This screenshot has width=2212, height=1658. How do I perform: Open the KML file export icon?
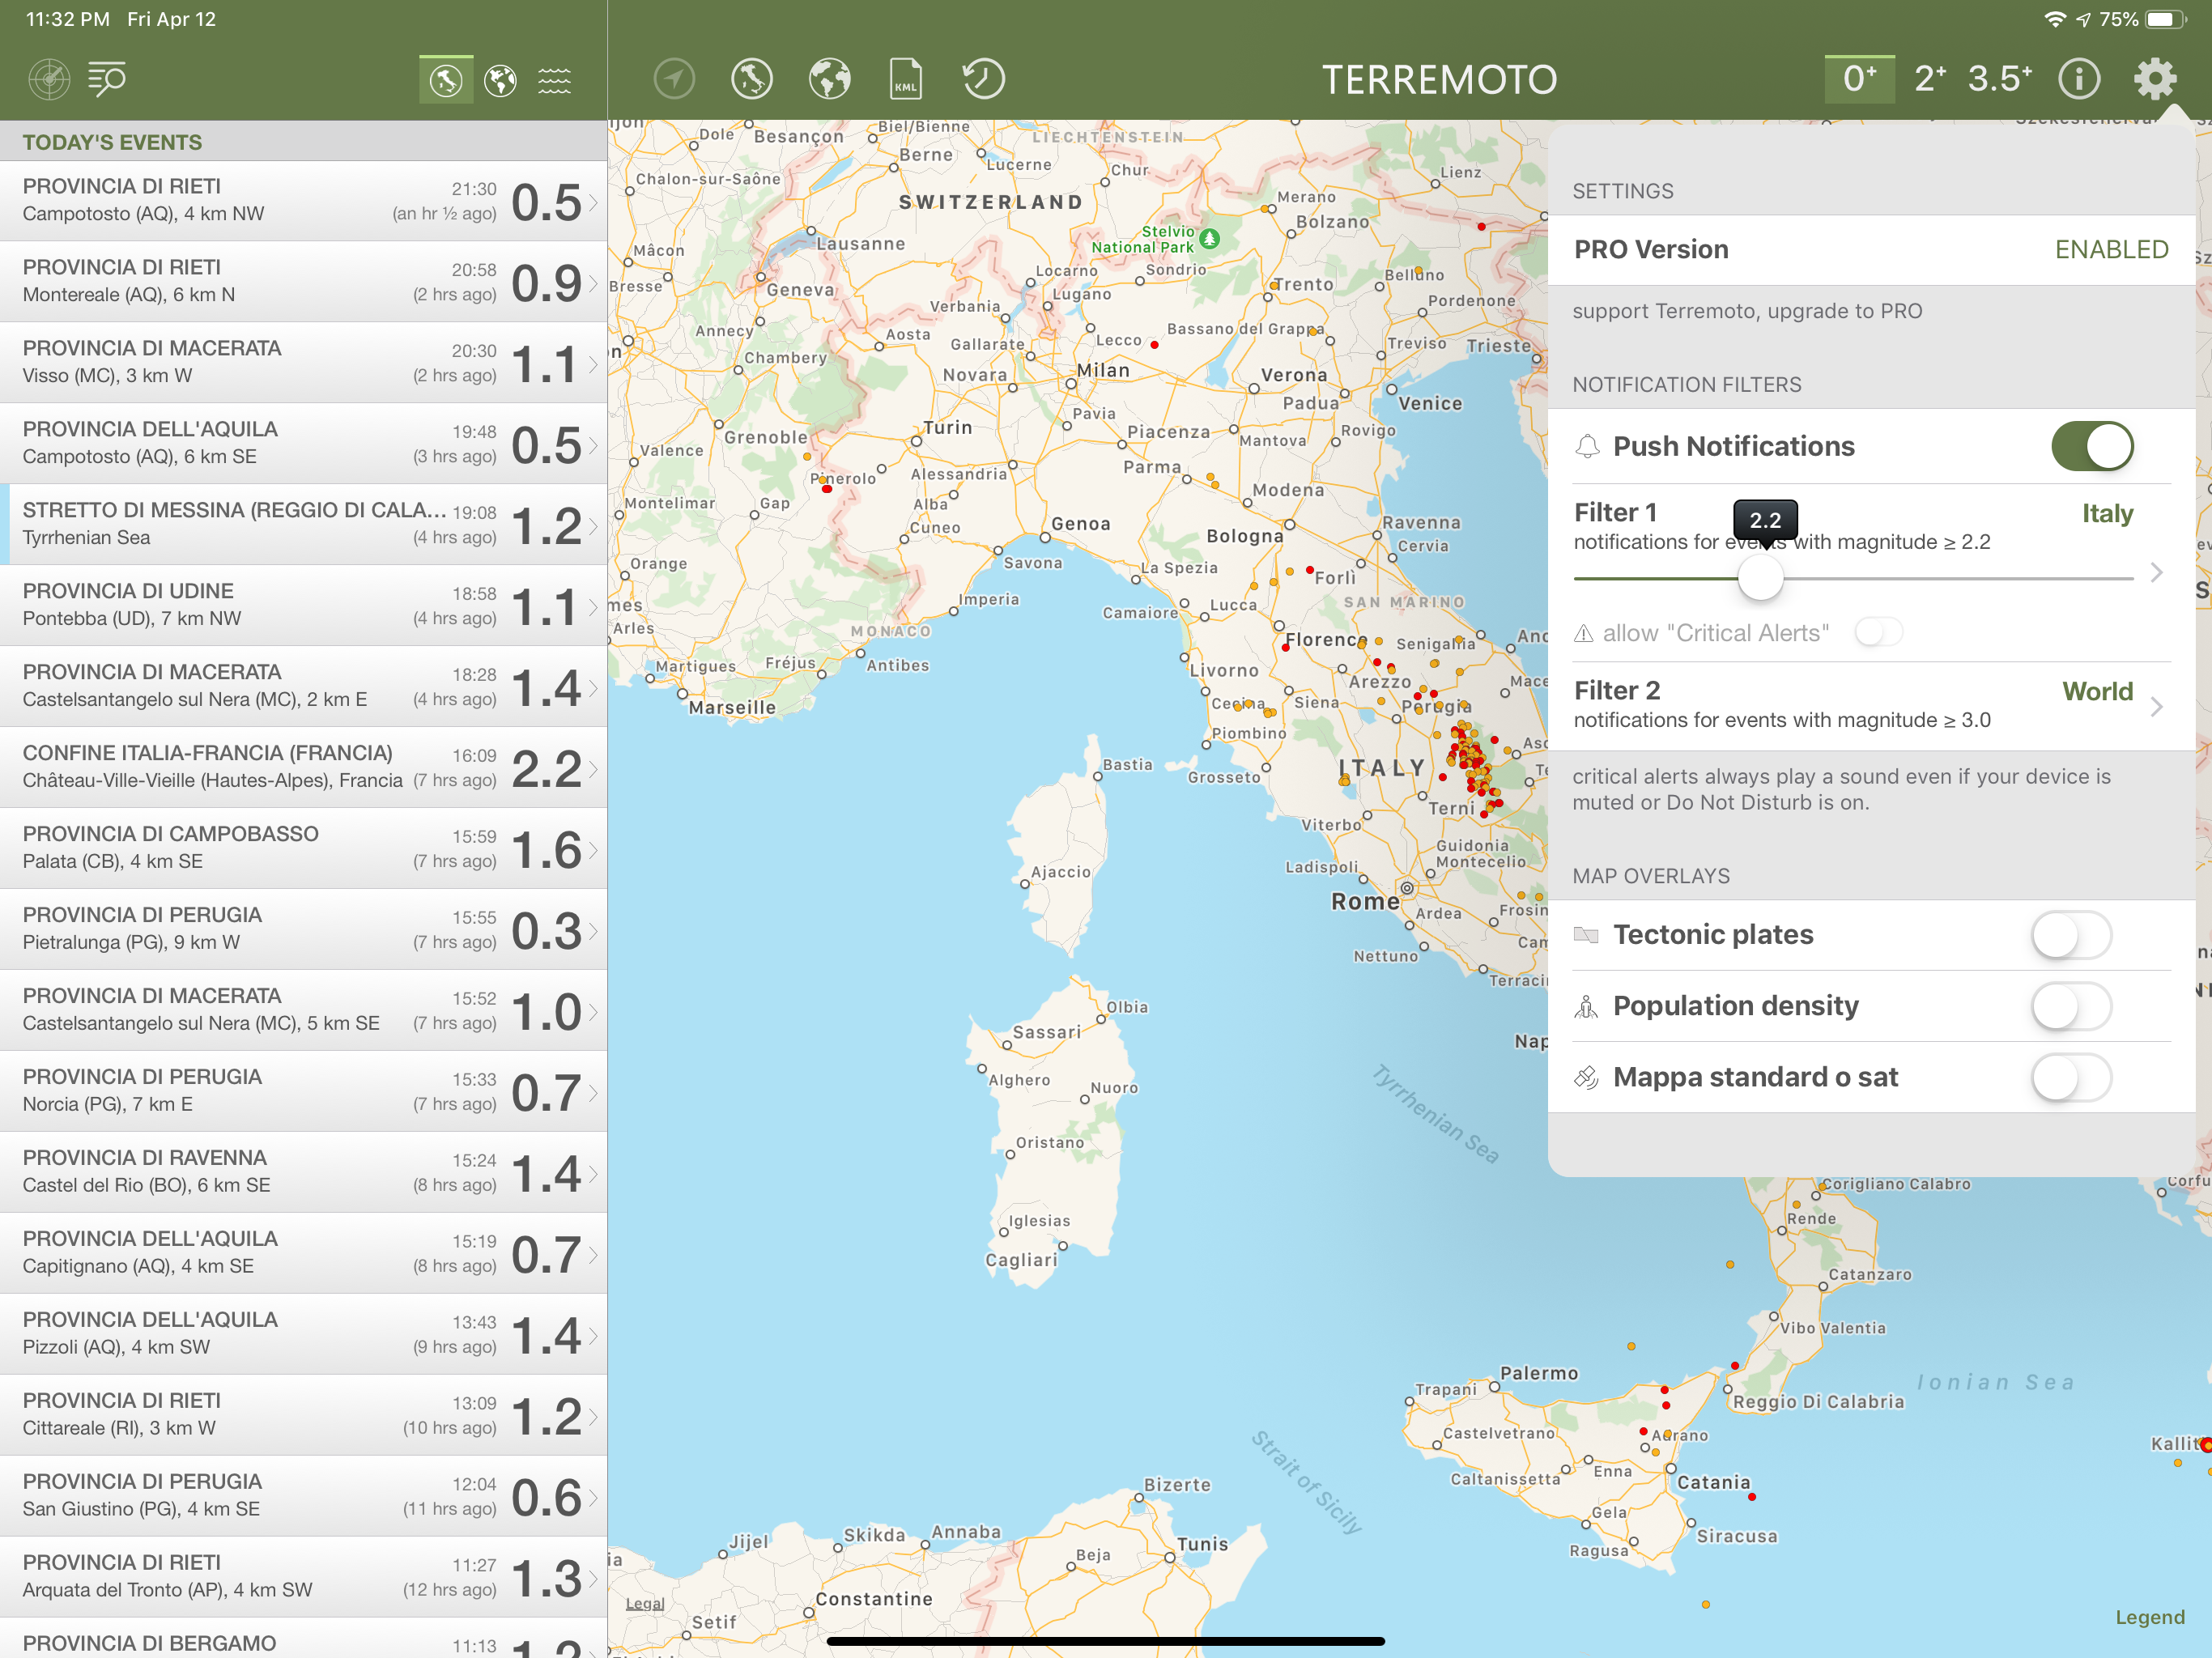(906, 79)
